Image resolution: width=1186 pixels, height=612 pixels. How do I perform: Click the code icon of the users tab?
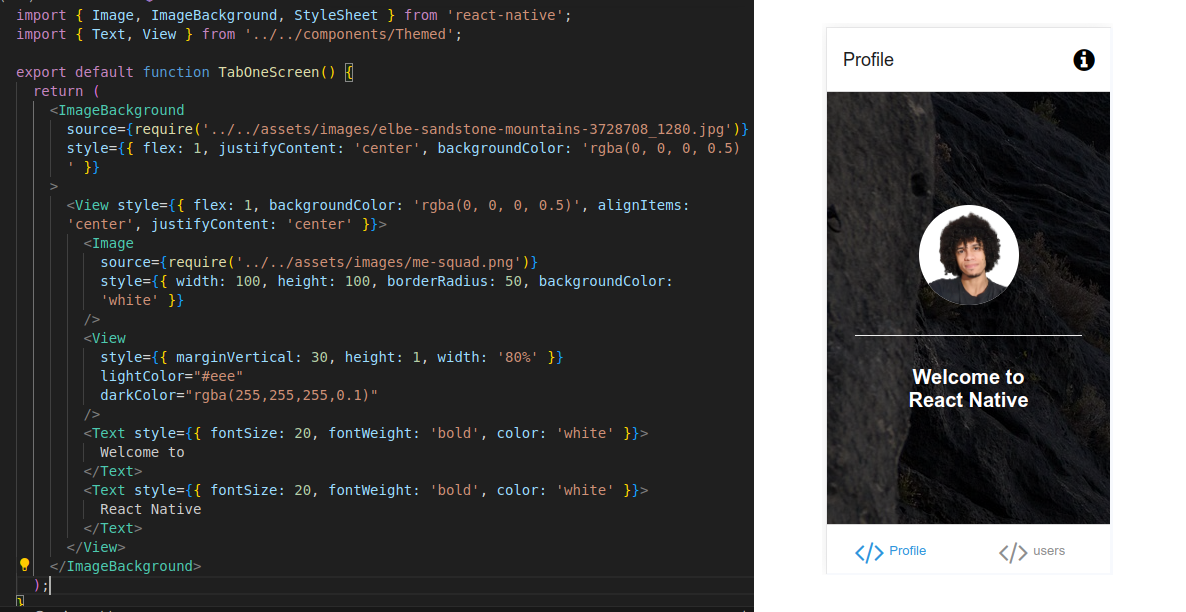tap(1013, 552)
